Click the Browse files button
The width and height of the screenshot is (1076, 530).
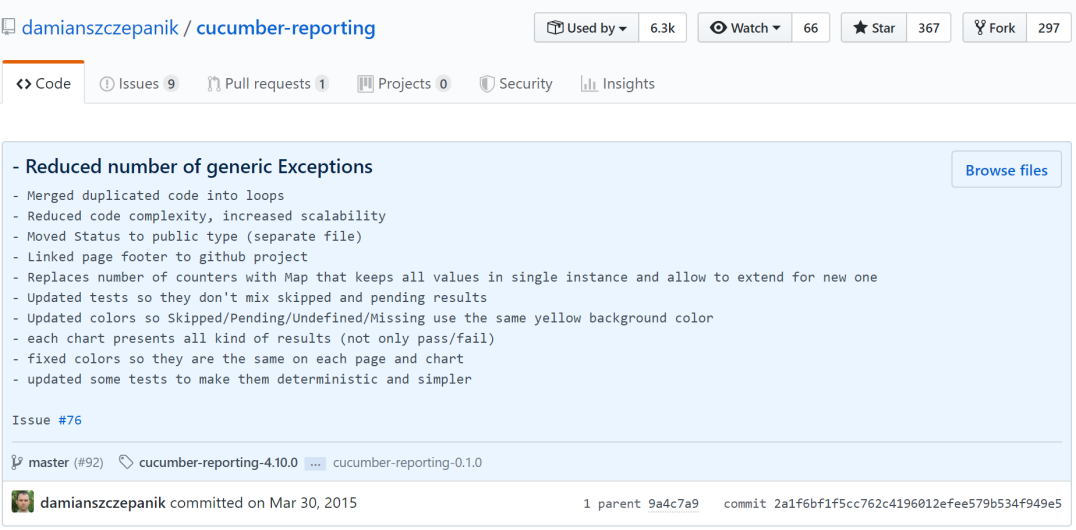(1006, 170)
